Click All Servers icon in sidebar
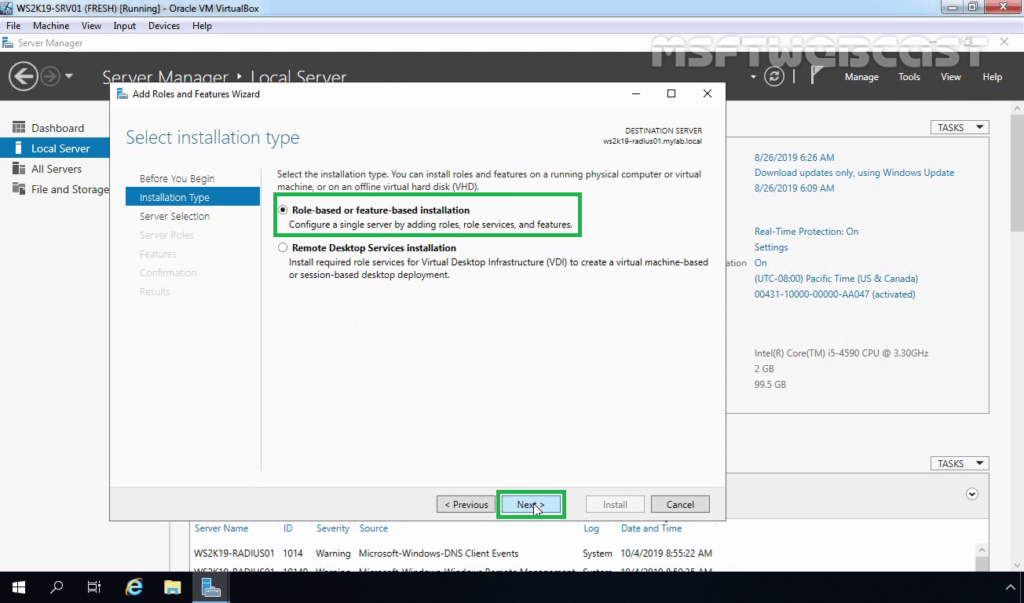Image resolution: width=1024 pixels, height=603 pixels. pos(18,169)
